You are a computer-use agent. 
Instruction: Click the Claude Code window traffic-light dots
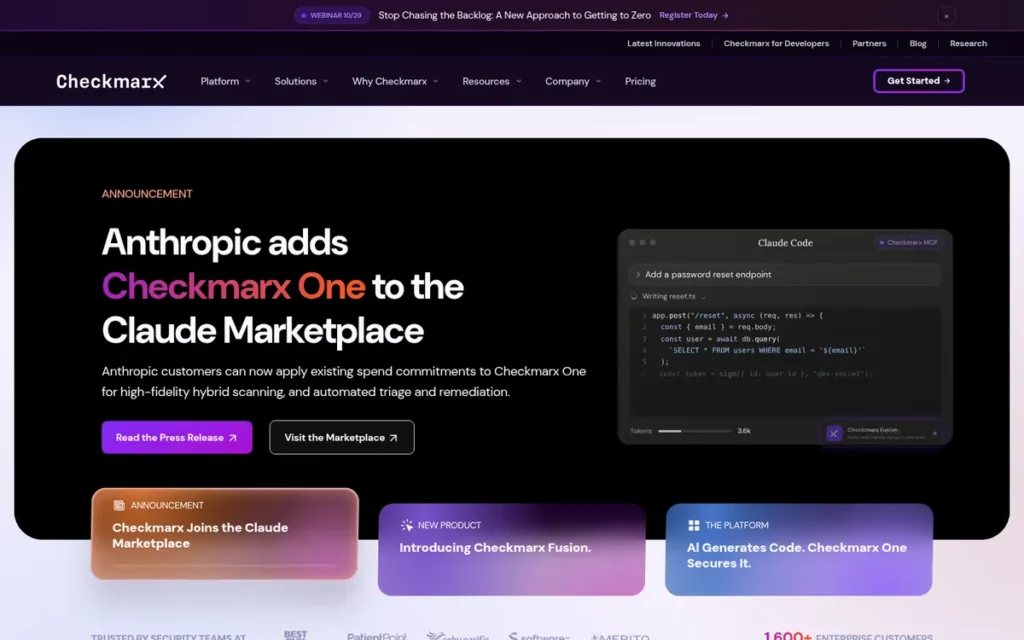642,242
